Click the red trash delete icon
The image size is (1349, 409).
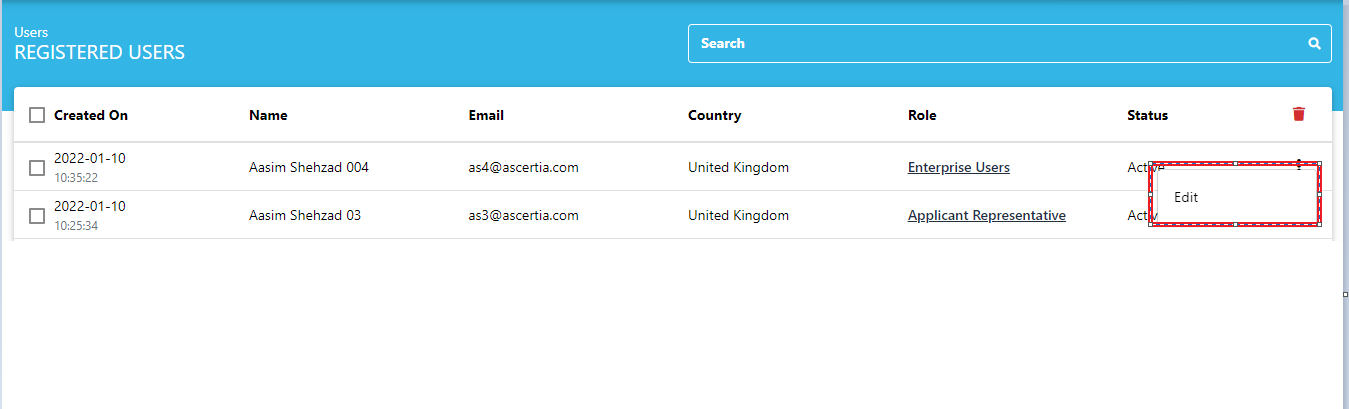pyautogui.click(x=1299, y=114)
